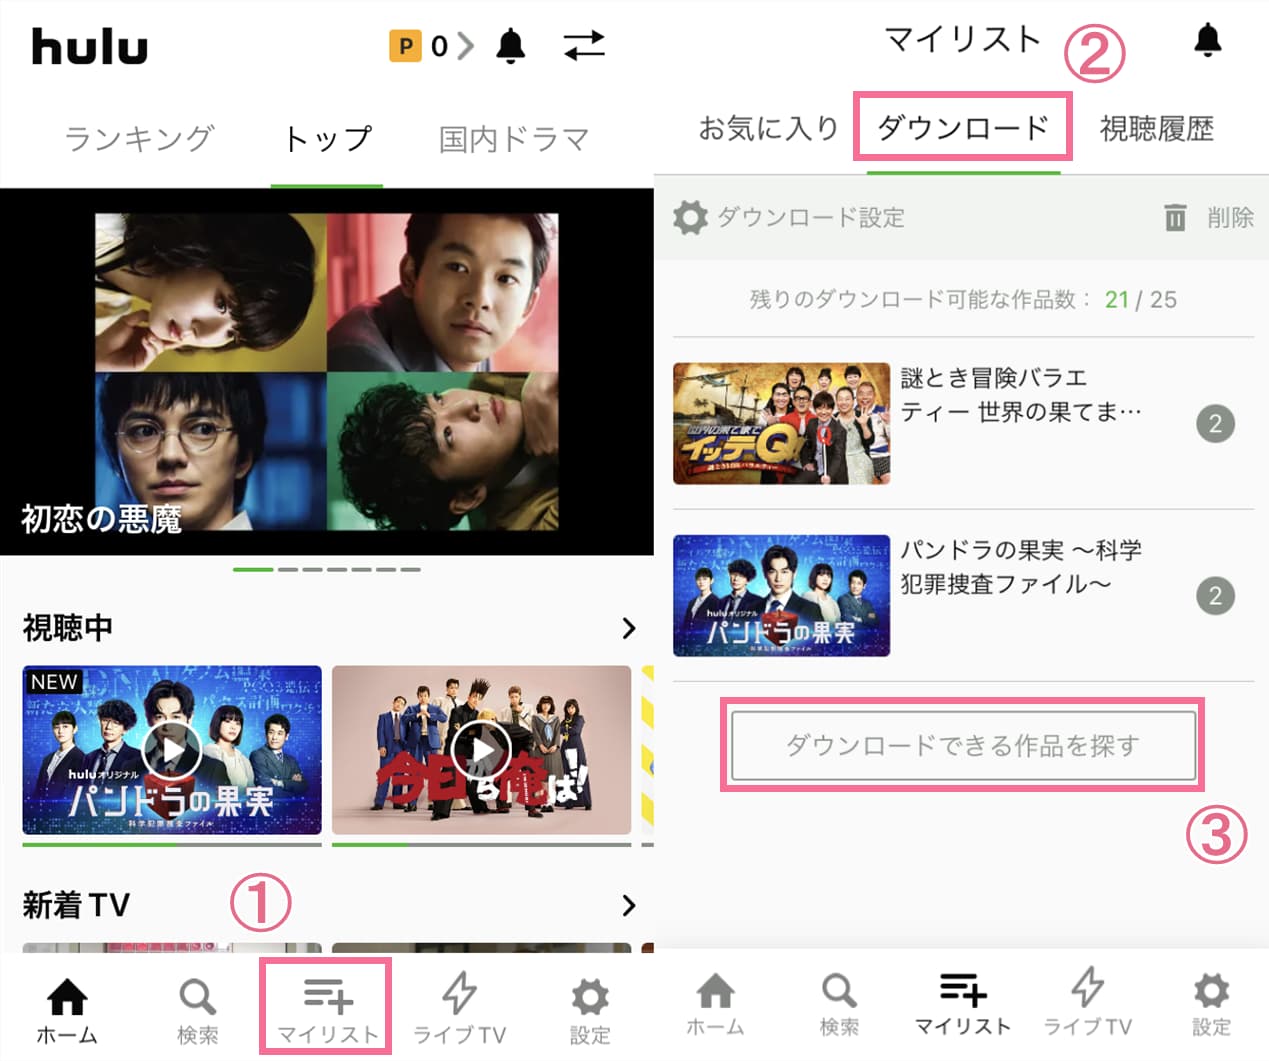Open points chevron next to 0

click(465, 46)
